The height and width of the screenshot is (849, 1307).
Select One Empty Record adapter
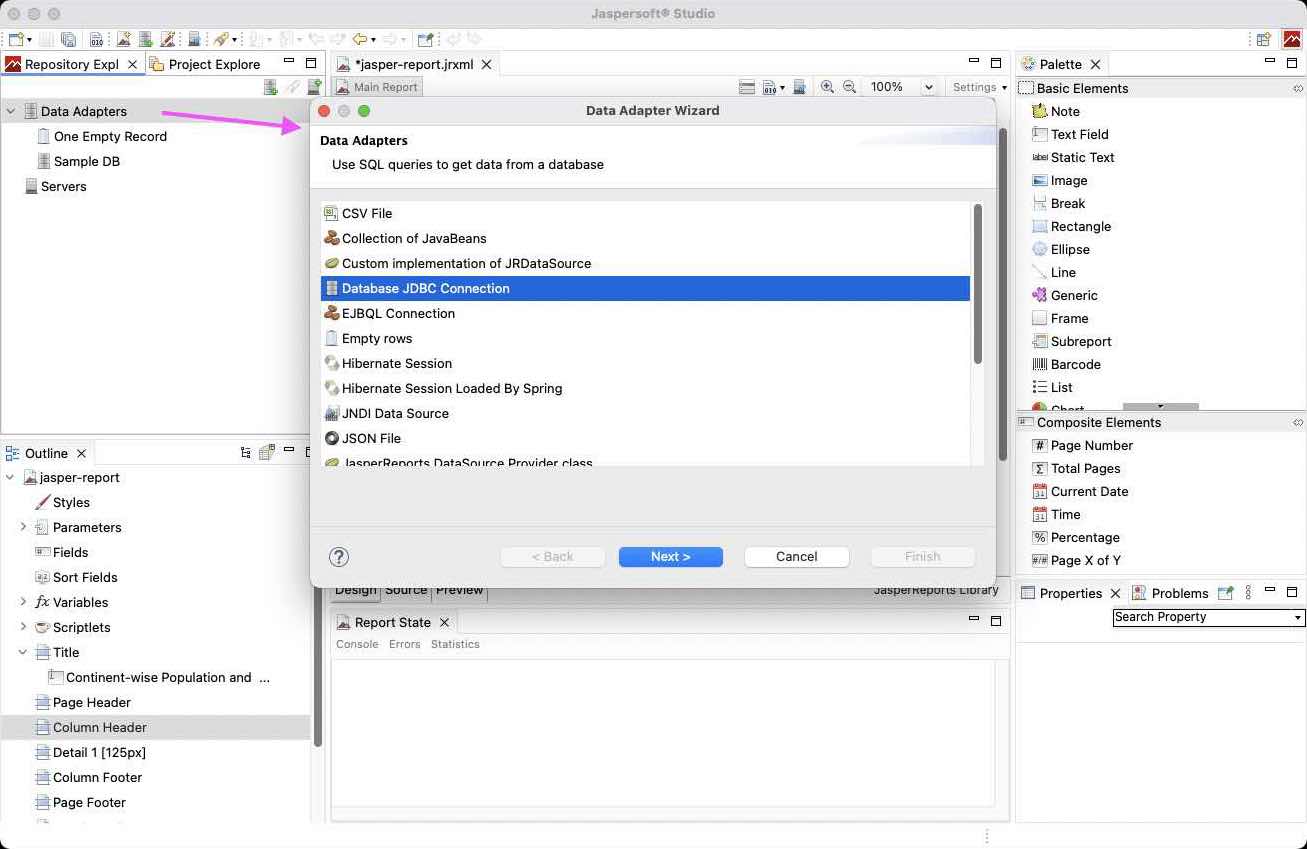coord(101,136)
